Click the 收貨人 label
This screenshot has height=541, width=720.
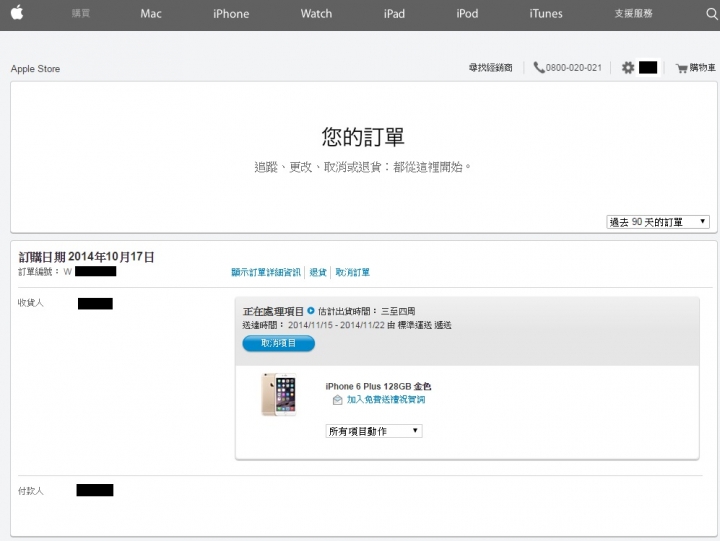30,303
